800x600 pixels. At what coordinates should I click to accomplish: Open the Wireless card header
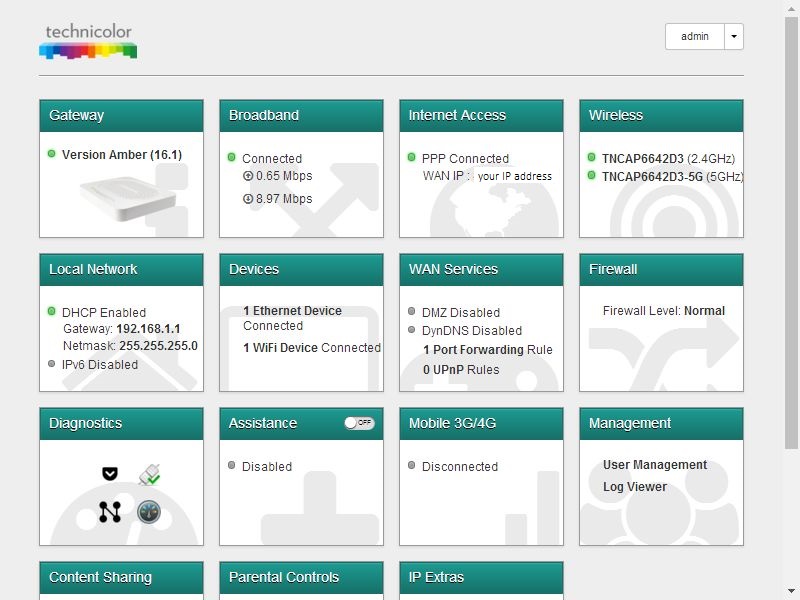(x=661, y=116)
